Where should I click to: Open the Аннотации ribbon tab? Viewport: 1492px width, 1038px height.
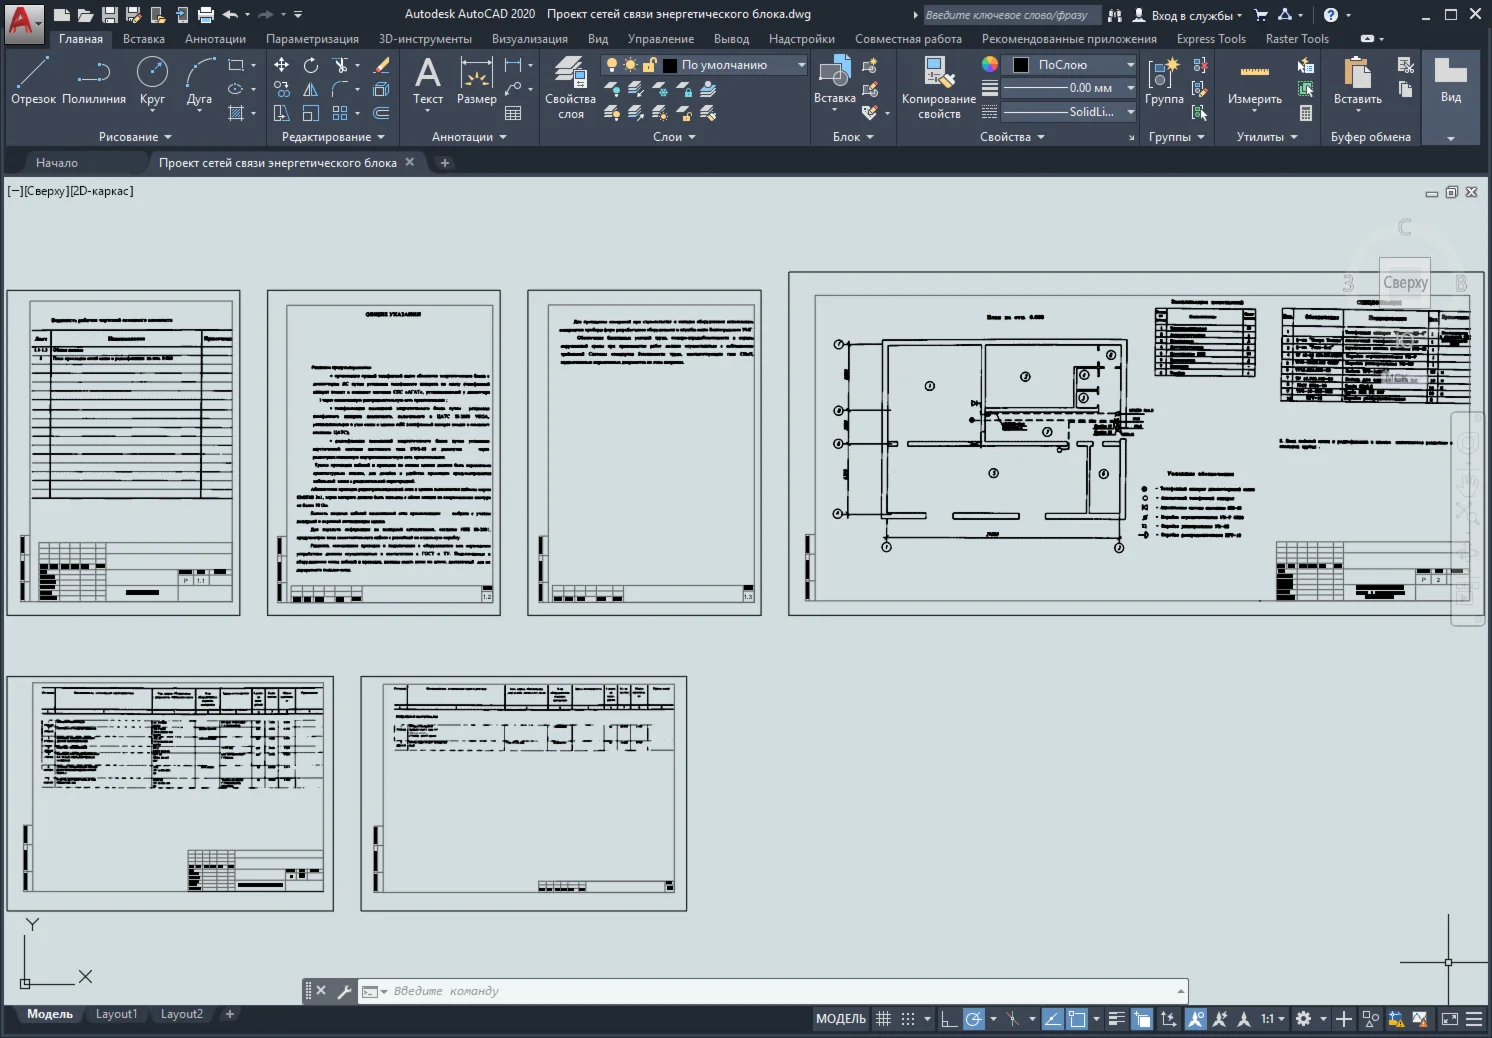point(215,39)
